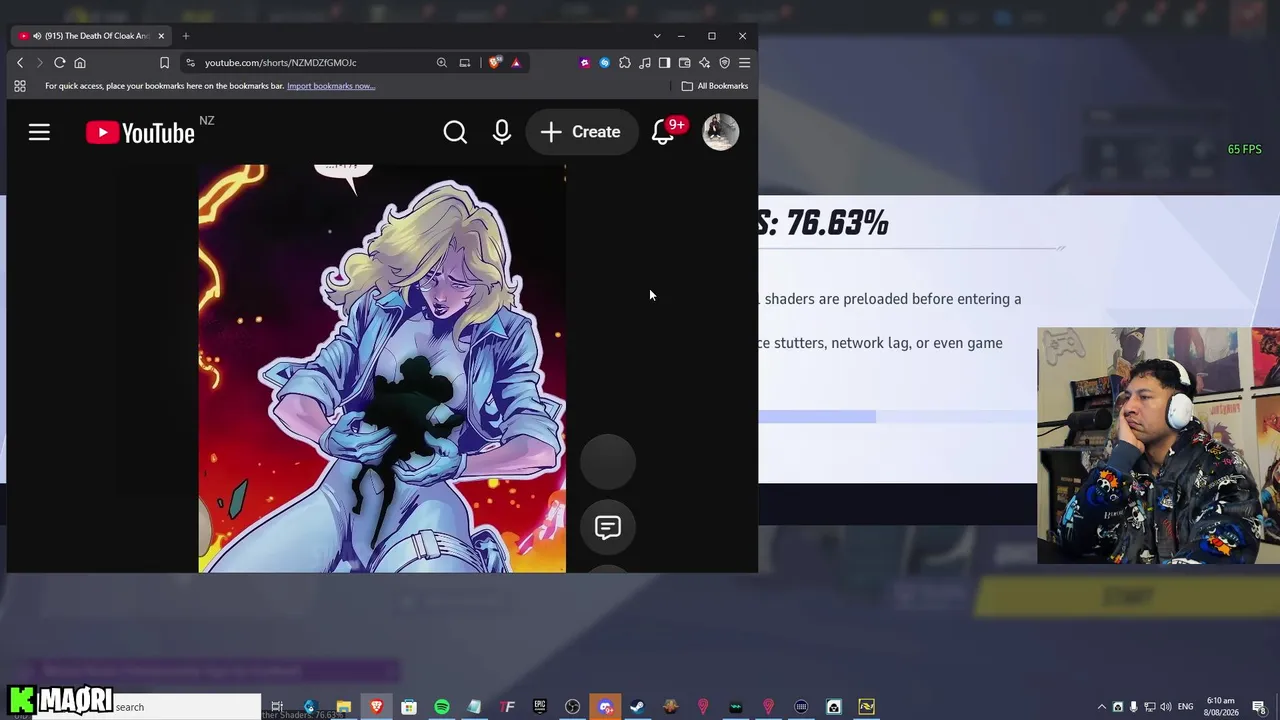The width and height of the screenshot is (1280, 720).
Task: Open the apps grid in bookmarks bar
Action: [20, 86]
